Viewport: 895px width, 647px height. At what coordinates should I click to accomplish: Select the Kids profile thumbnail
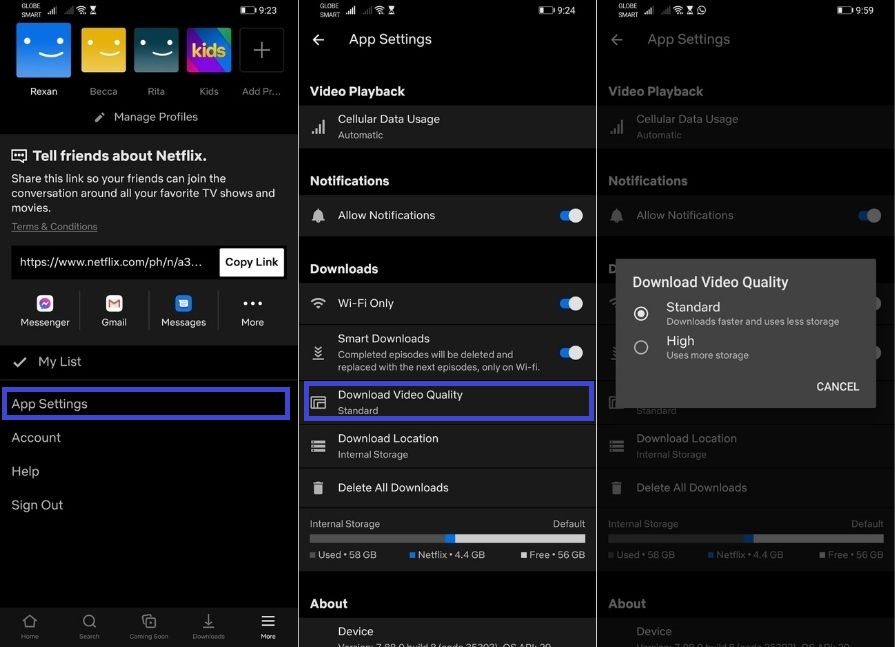coord(209,50)
